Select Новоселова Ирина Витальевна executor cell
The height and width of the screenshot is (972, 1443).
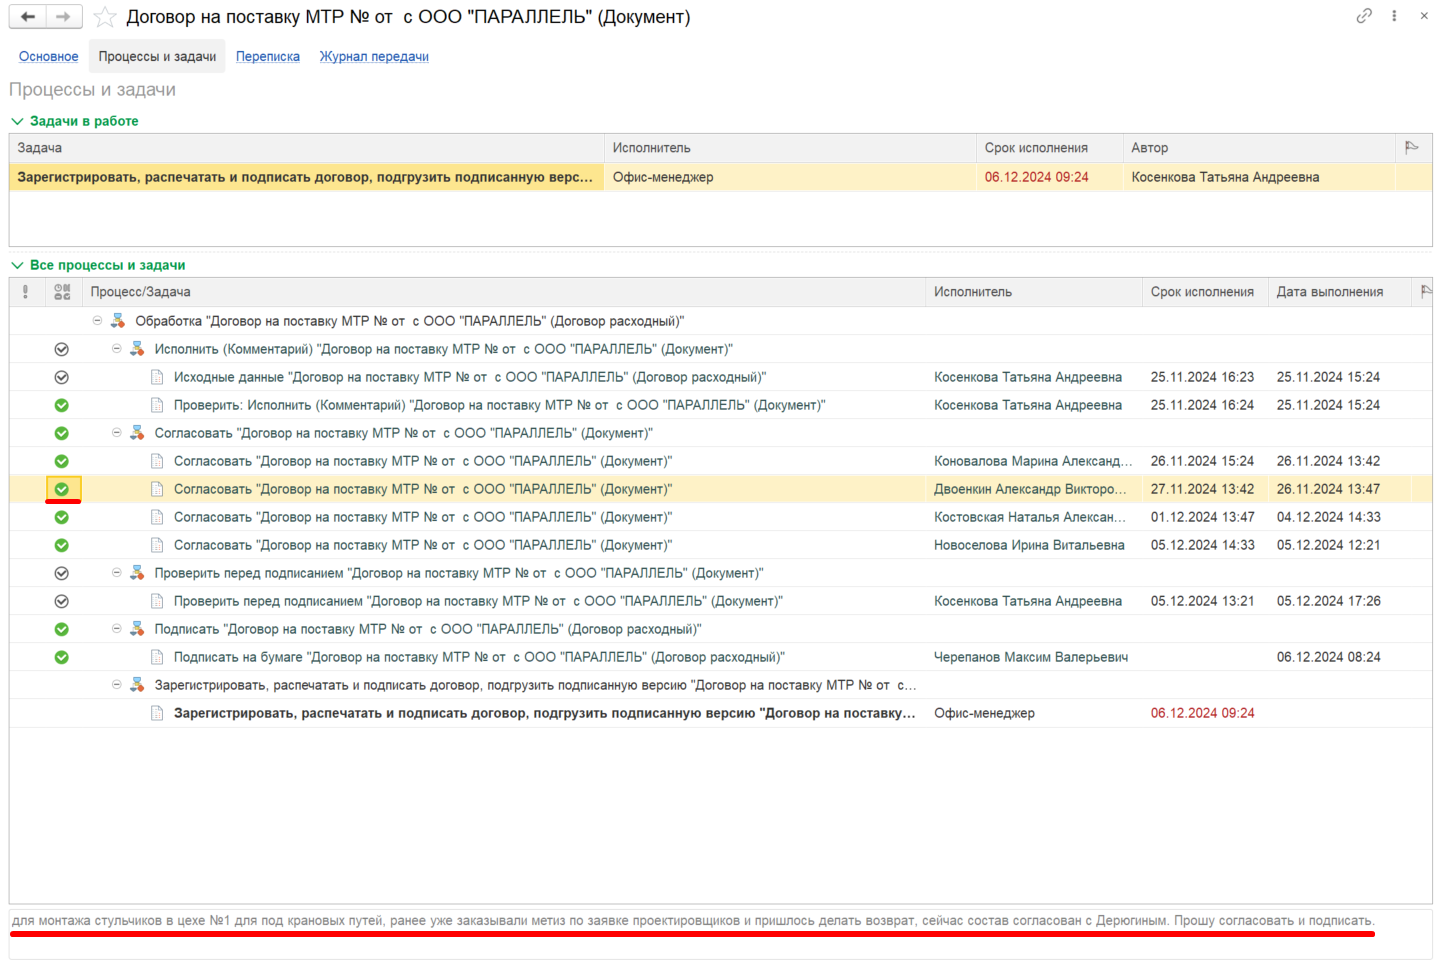click(x=1033, y=545)
